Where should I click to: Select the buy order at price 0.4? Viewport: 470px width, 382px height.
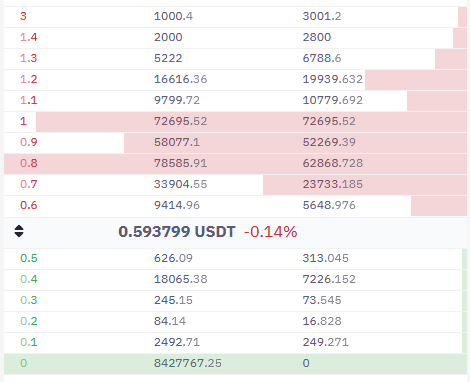(x=235, y=279)
